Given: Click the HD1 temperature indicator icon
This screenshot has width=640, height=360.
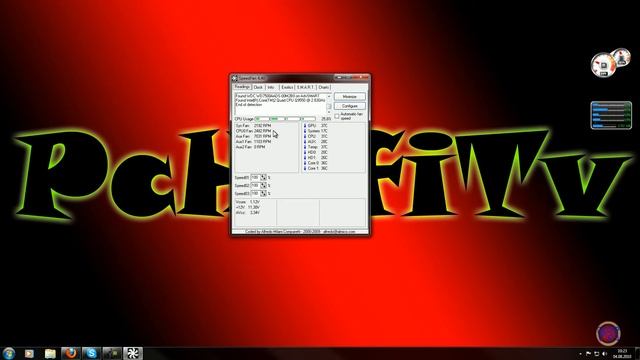Looking at the screenshot, I should pos(305,158).
